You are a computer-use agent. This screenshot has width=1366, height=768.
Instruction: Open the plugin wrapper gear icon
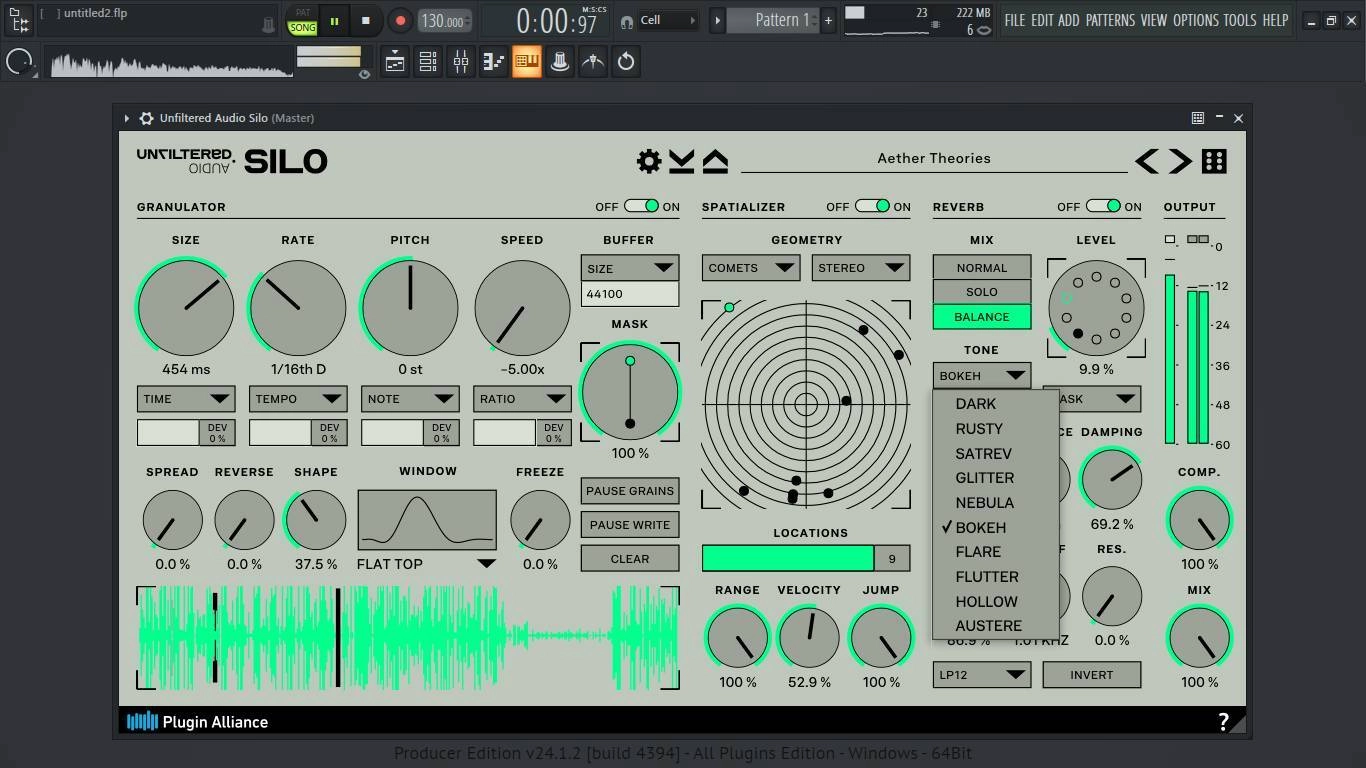click(x=146, y=118)
